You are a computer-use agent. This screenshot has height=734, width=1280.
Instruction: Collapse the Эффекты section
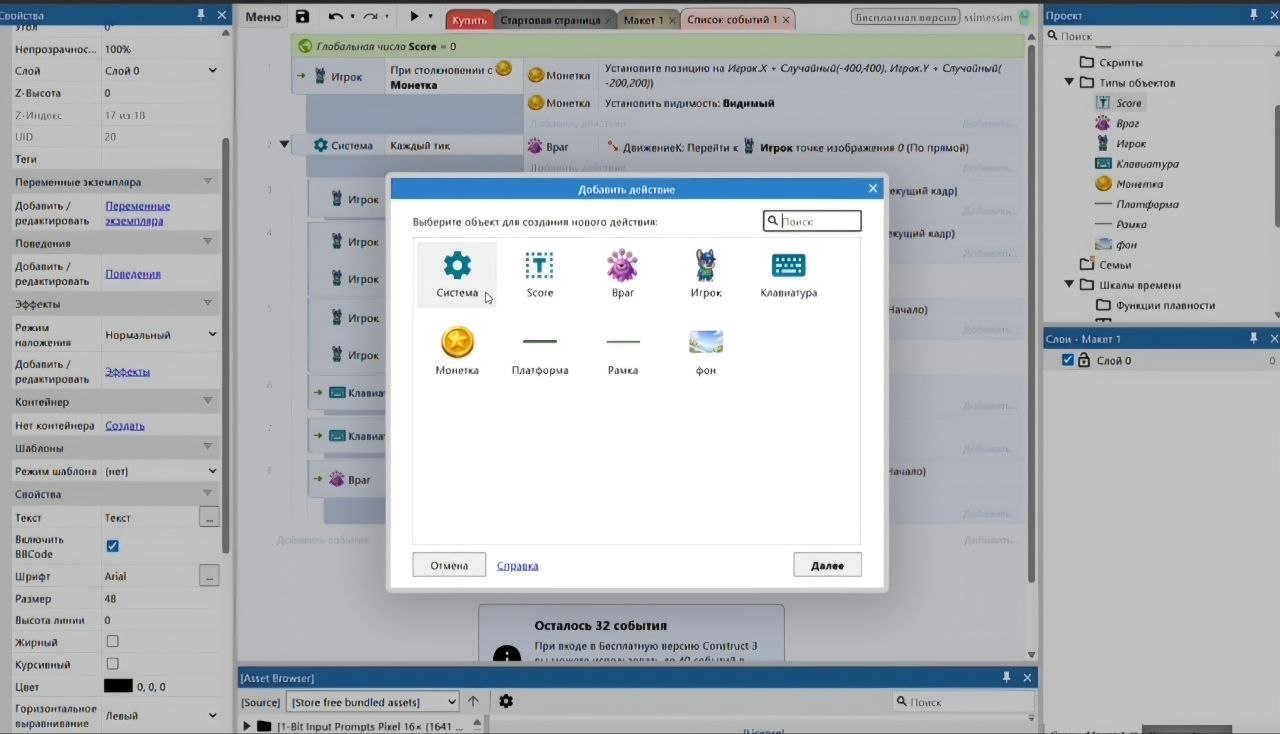click(x=208, y=303)
